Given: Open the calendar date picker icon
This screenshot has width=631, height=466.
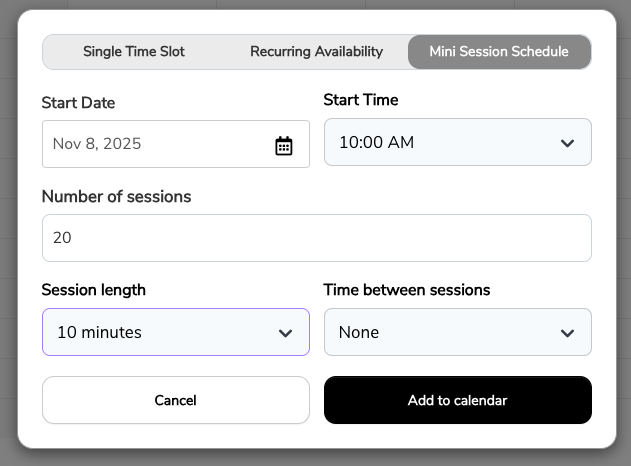Looking at the screenshot, I should coord(284,145).
